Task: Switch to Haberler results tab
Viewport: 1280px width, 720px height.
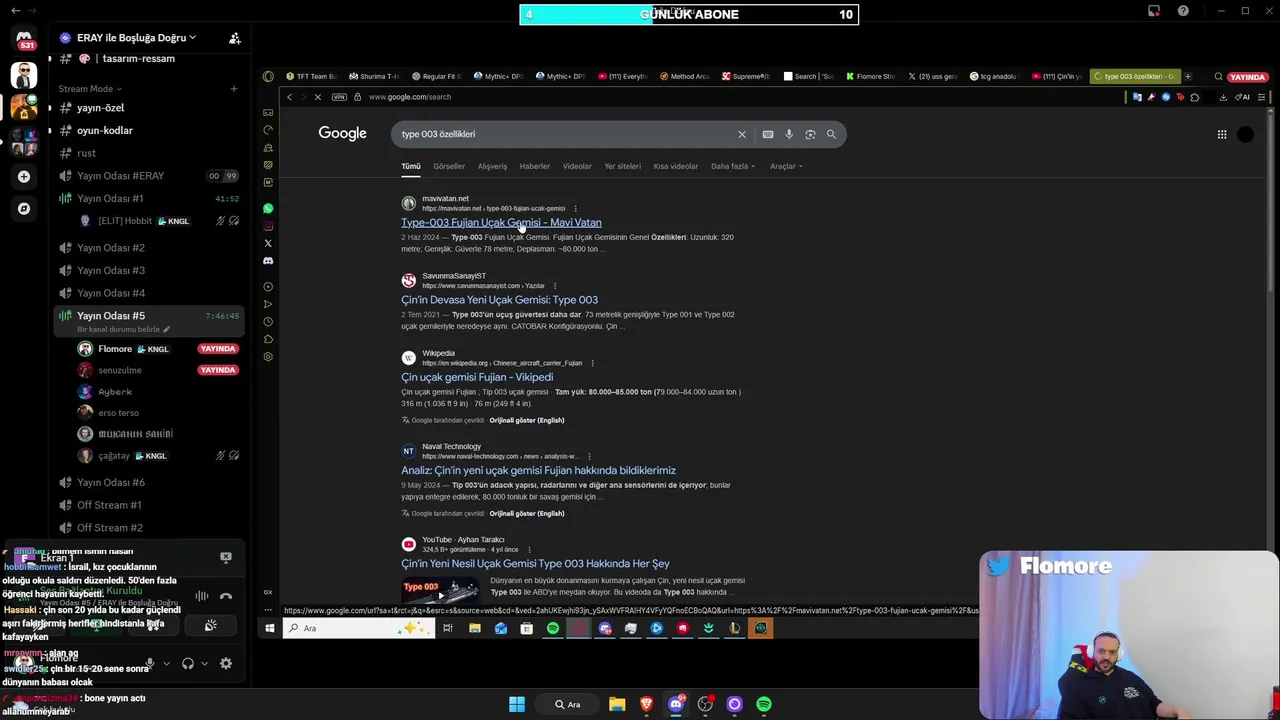Action: pos(535,166)
